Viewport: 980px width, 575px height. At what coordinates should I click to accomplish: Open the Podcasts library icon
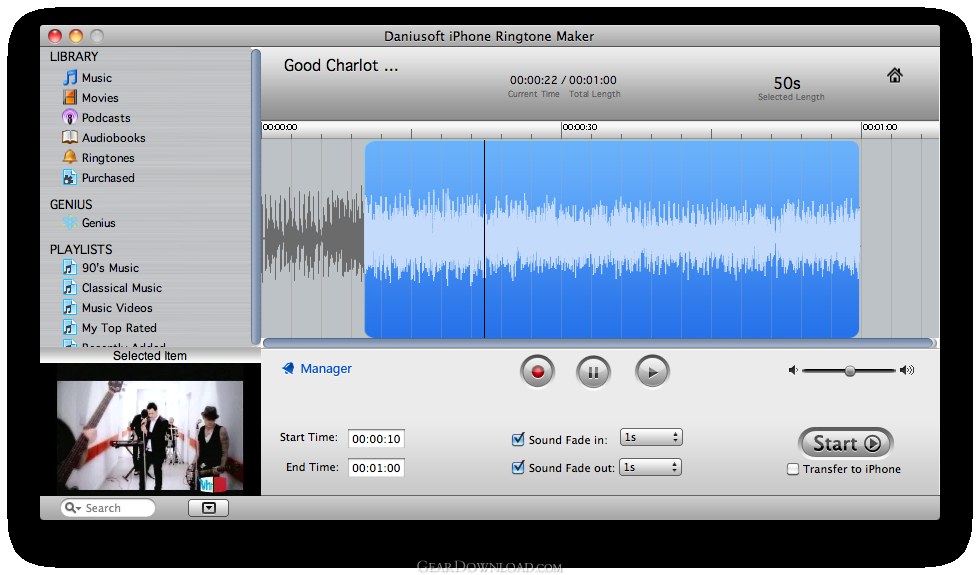pyautogui.click(x=70, y=118)
